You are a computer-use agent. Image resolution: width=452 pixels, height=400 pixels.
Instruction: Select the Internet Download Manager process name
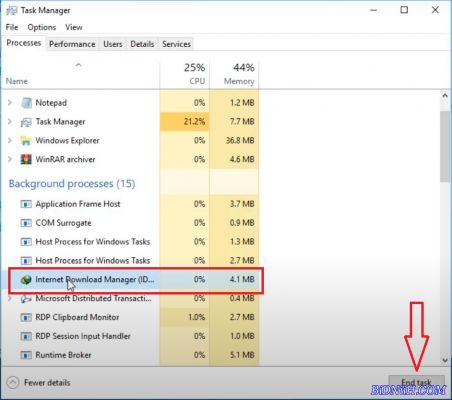pos(95,280)
